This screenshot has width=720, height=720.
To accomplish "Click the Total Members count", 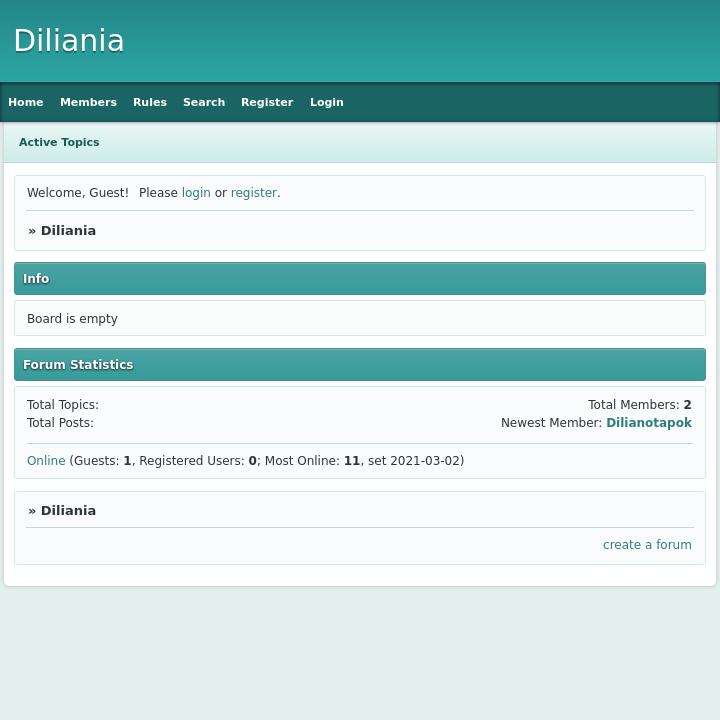I will 687,405.
